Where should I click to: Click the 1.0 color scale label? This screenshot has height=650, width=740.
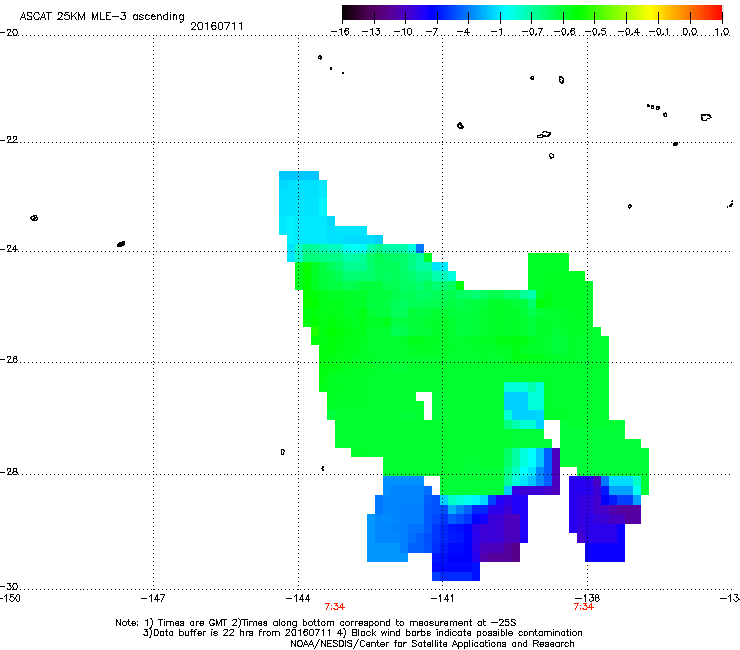tap(722, 32)
